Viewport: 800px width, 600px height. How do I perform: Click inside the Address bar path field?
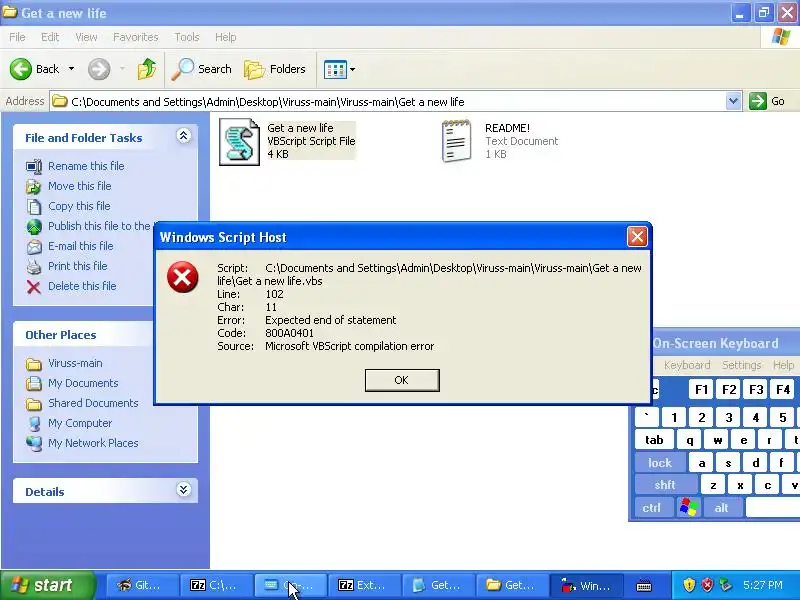pos(388,102)
